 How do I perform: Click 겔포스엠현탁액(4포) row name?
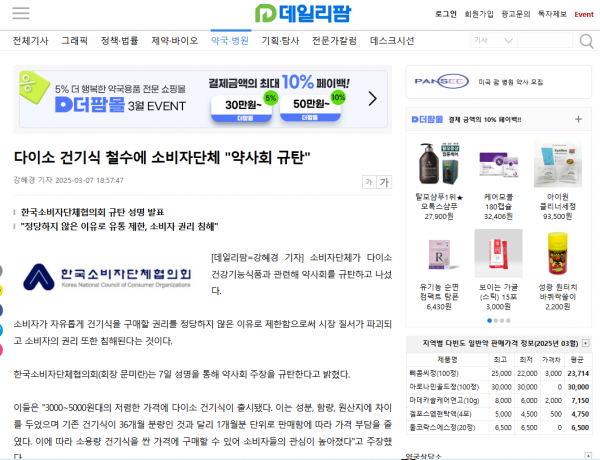(440, 414)
